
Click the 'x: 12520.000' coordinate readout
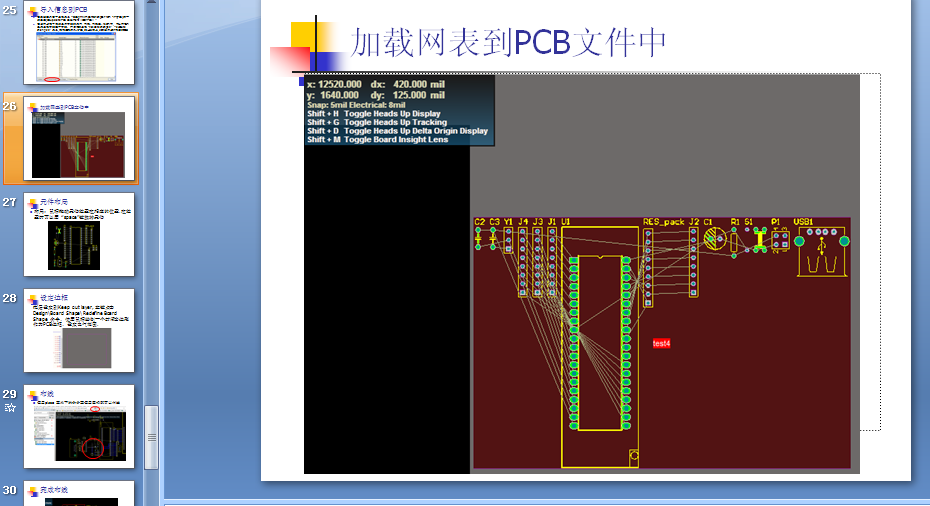tap(334, 84)
